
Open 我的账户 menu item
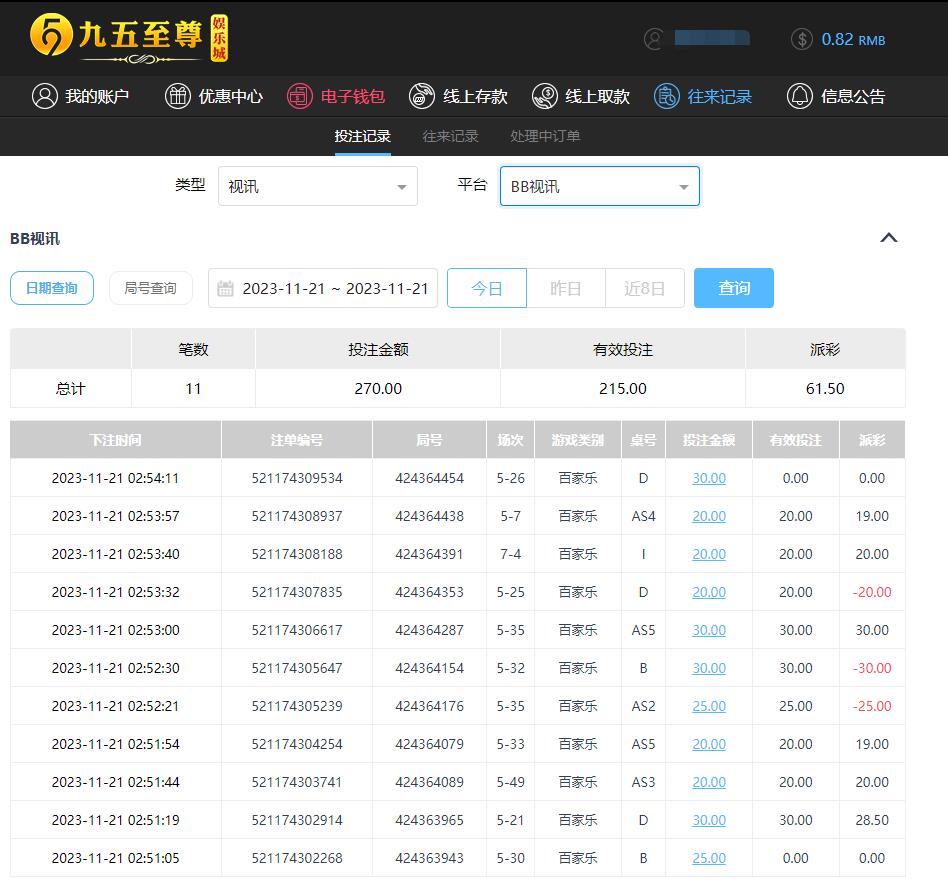coord(80,96)
